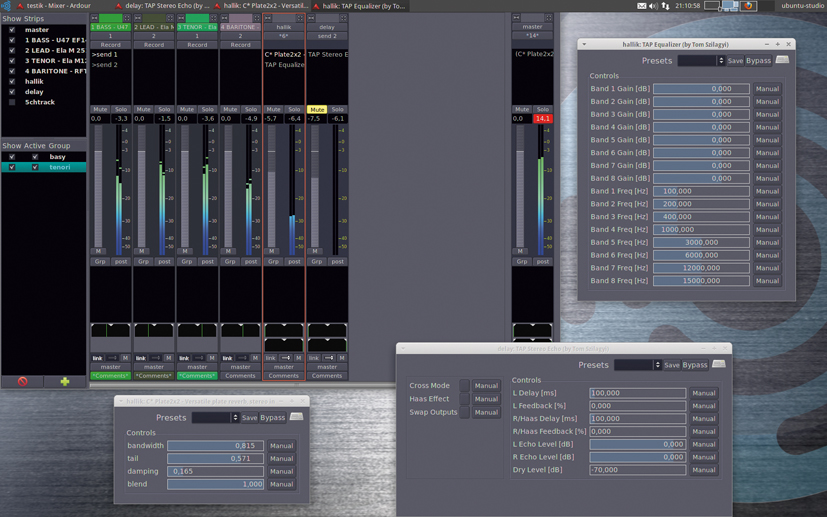
Task: Arm Record on the 3 TENOR strip
Action: point(197,45)
